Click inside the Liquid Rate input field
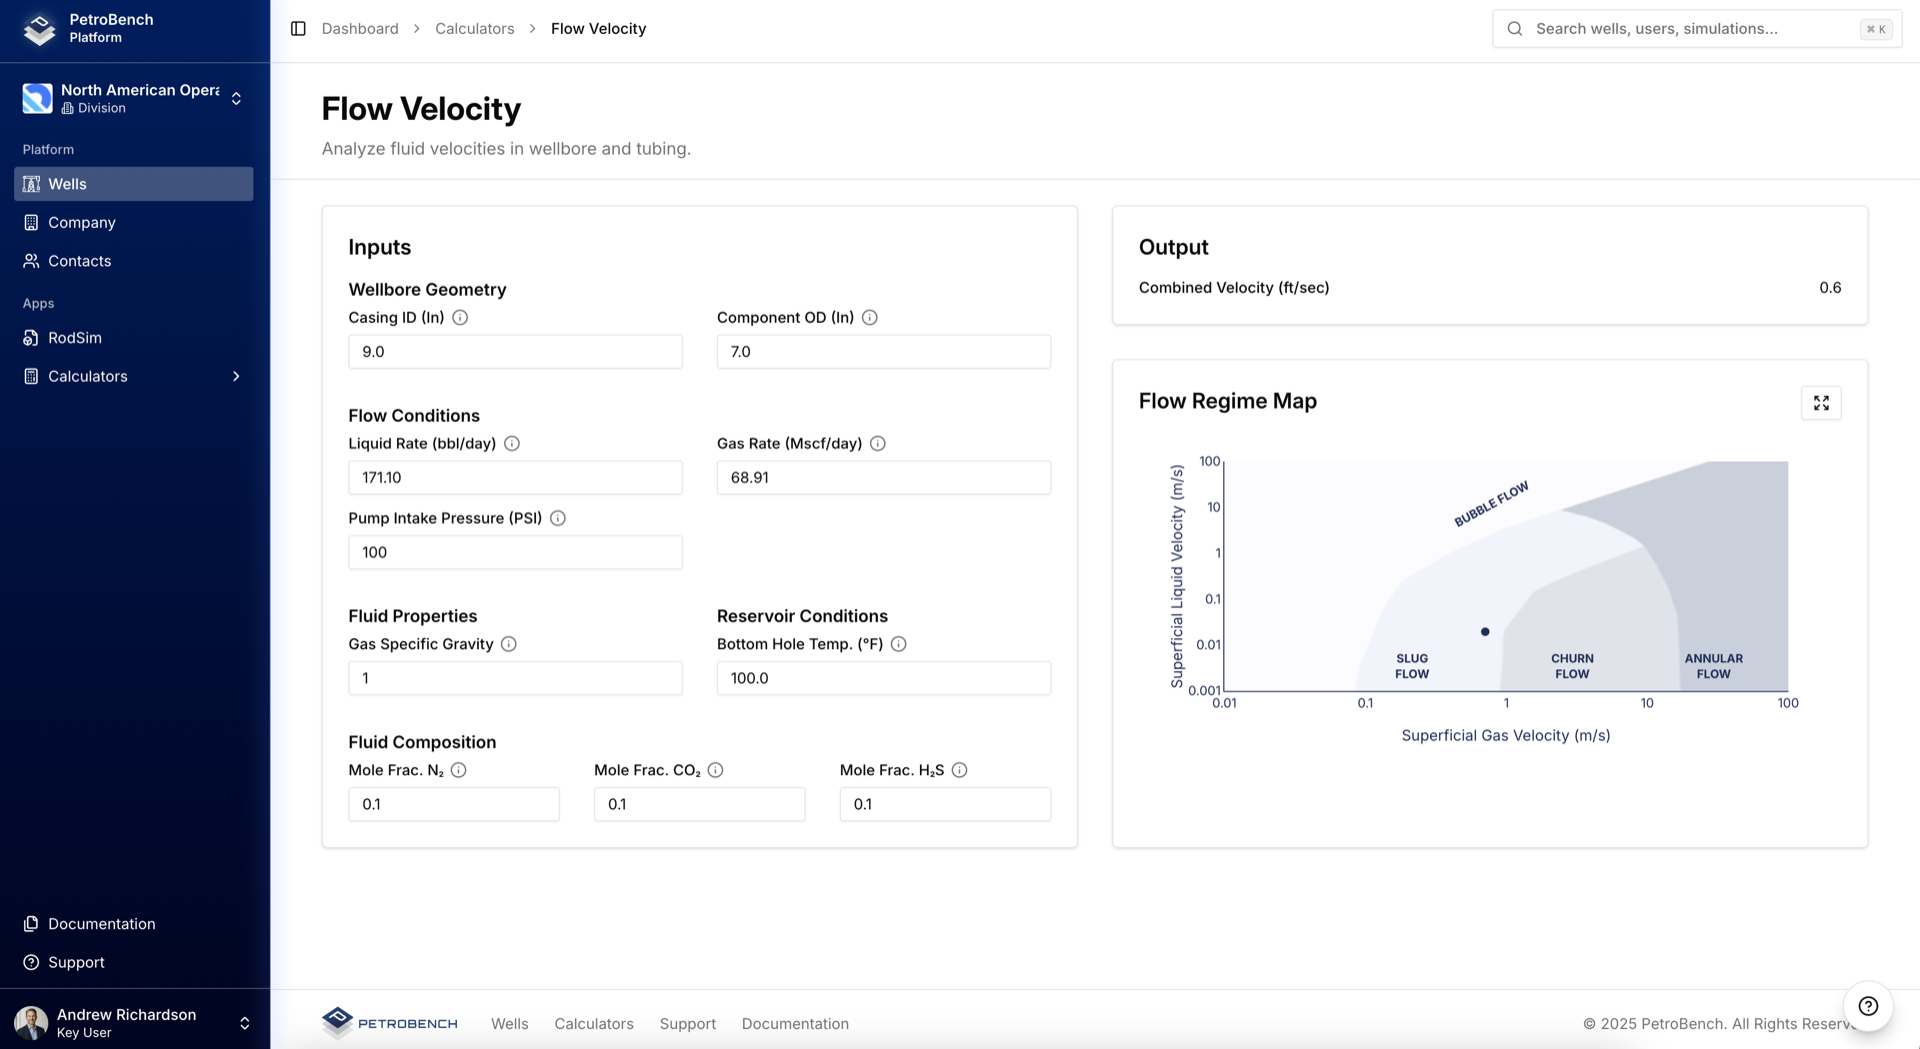The image size is (1920, 1049). pyautogui.click(x=514, y=477)
